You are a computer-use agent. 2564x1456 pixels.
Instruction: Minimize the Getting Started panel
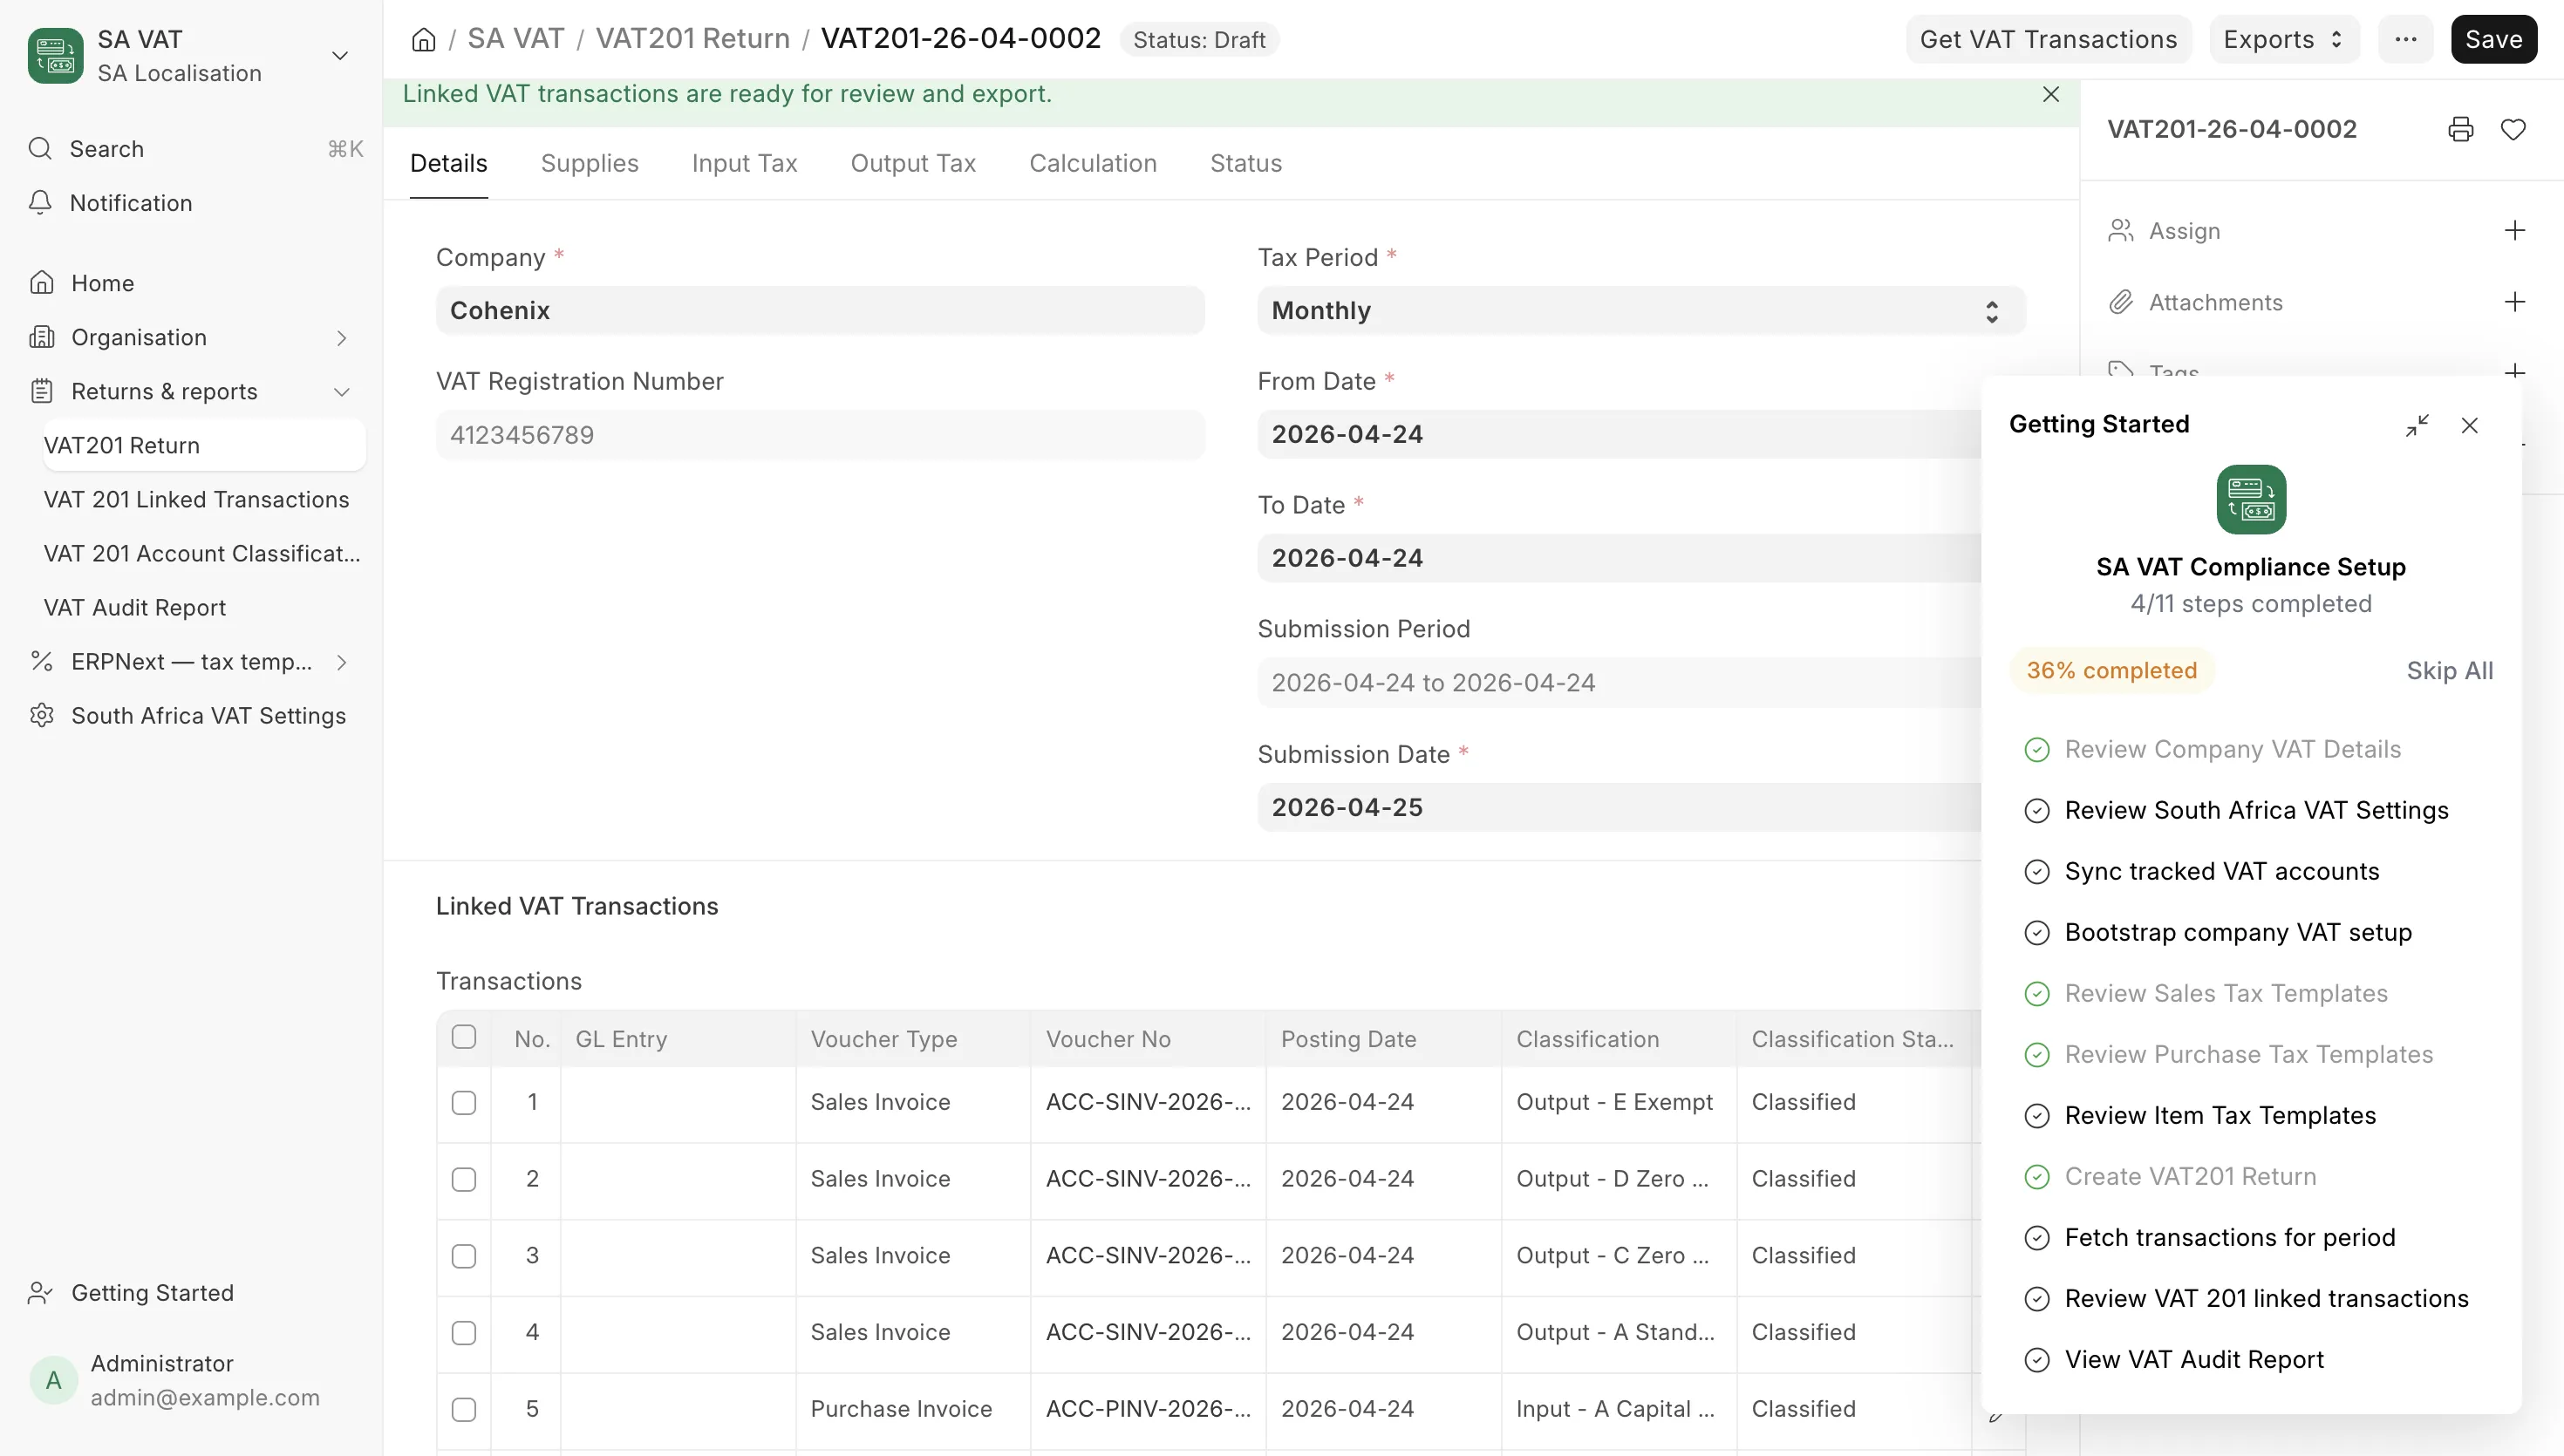[2417, 426]
